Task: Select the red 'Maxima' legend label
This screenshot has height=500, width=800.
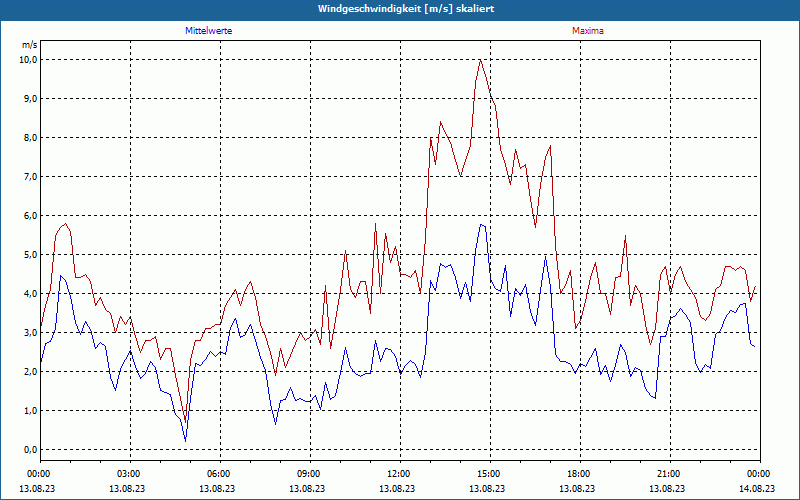Action: pos(588,31)
